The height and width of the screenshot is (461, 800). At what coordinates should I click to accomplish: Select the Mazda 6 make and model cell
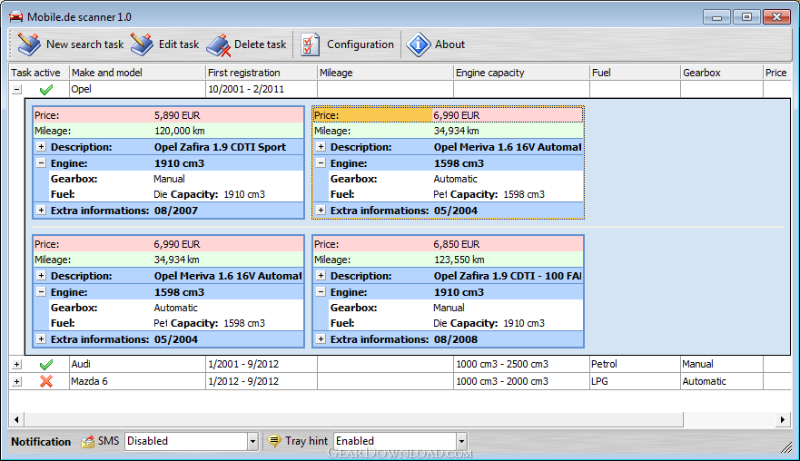pyautogui.click(x=137, y=381)
